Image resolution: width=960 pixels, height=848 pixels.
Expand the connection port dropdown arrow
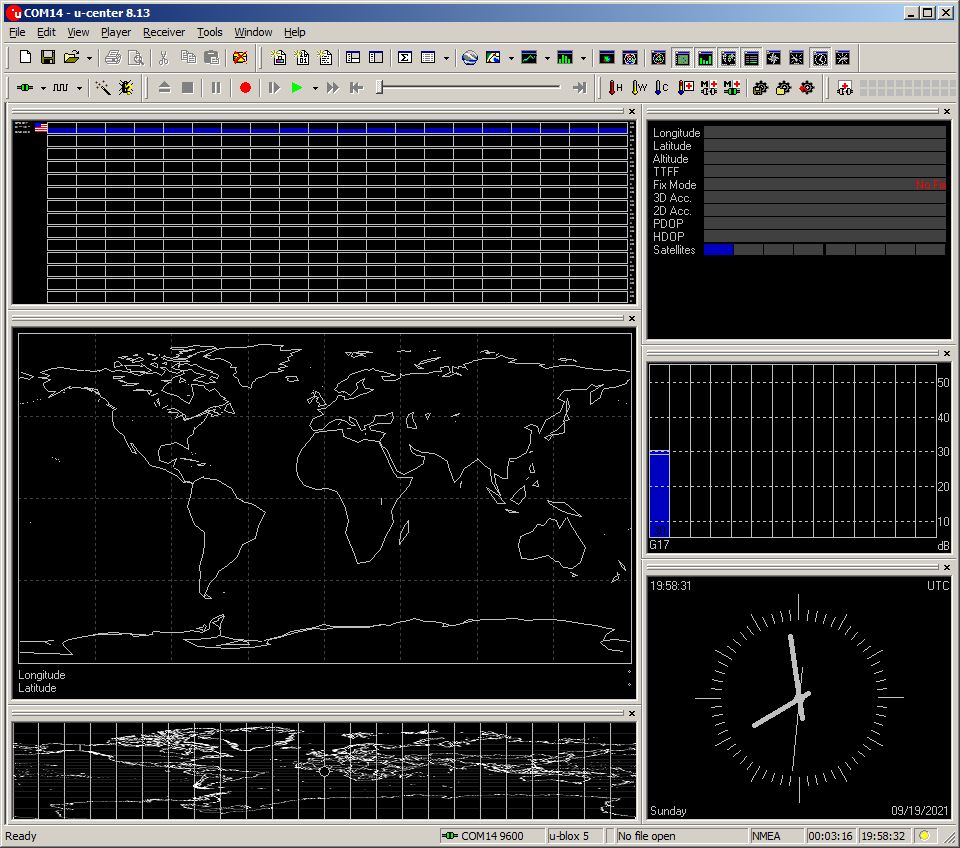tap(43, 88)
